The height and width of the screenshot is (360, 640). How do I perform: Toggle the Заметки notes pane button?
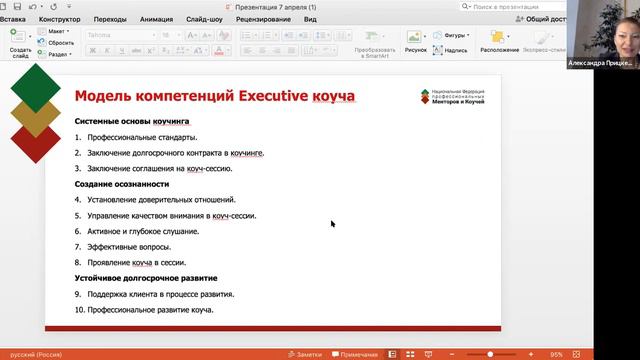305,355
